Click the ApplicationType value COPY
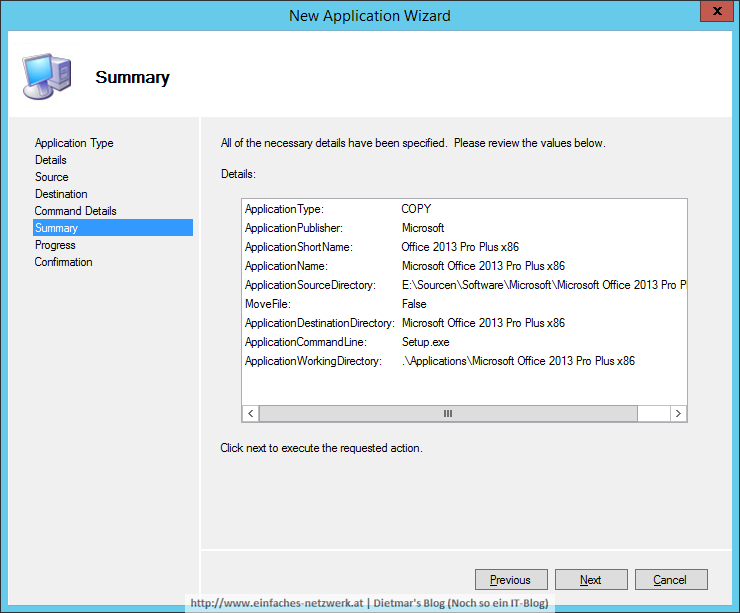Viewport: 740px width, 613px height. pyautogui.click(x=416, y=209)
